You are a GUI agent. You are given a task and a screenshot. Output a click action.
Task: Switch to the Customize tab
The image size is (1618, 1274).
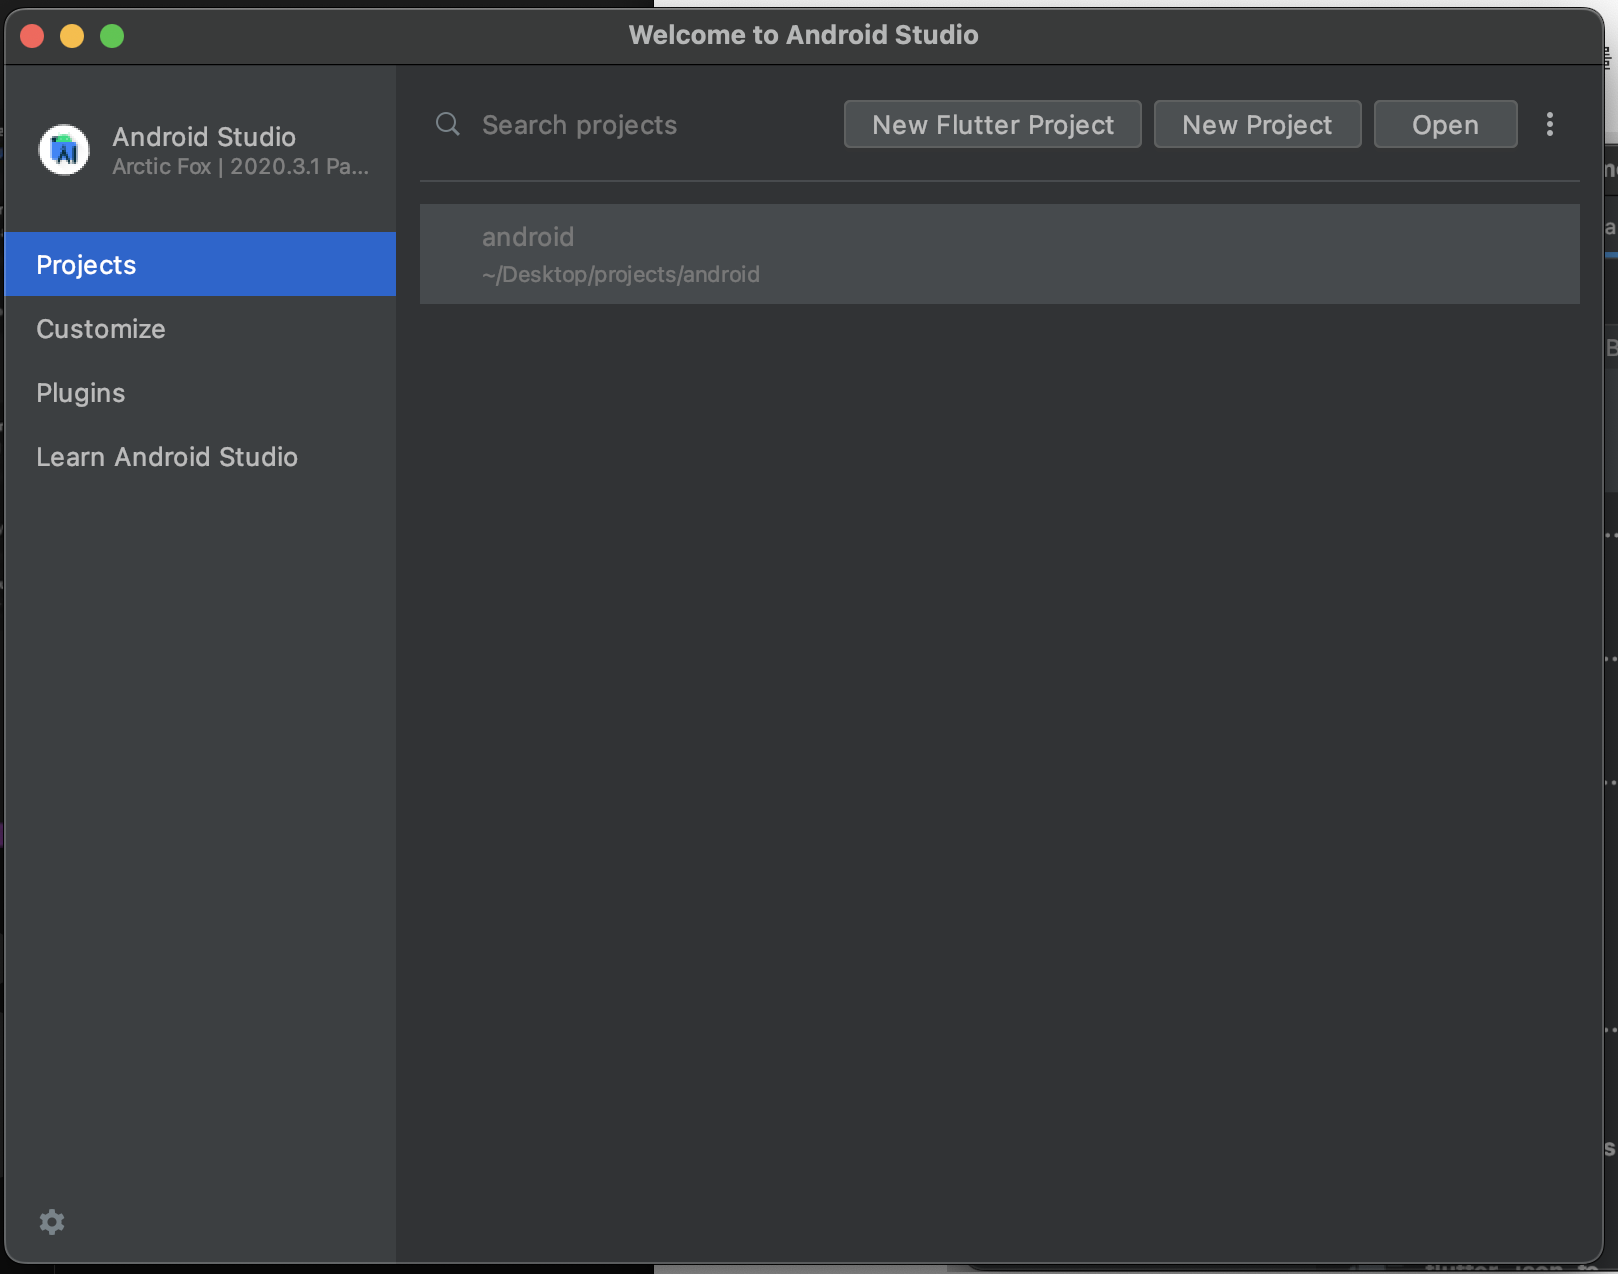tap(200, 328)
